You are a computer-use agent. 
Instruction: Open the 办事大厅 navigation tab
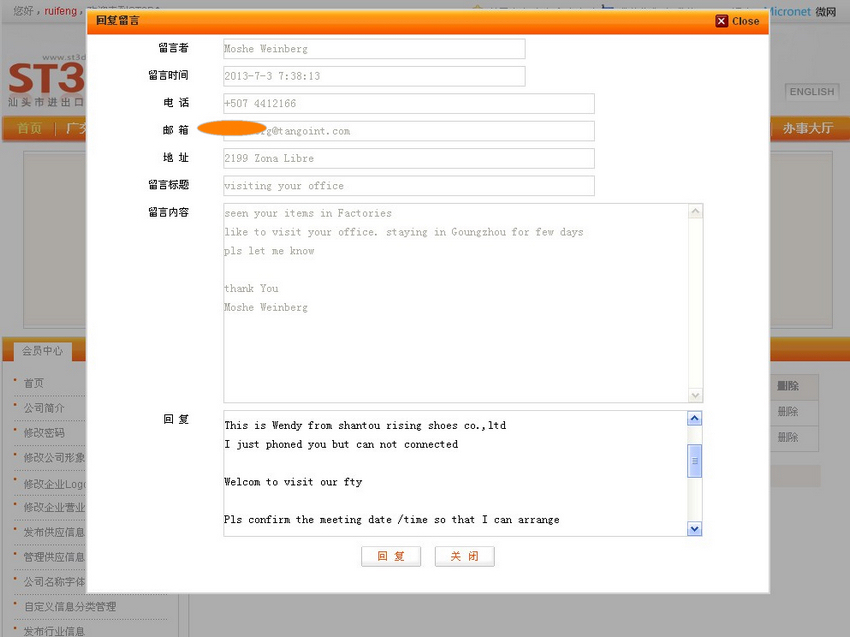point(807,128)
